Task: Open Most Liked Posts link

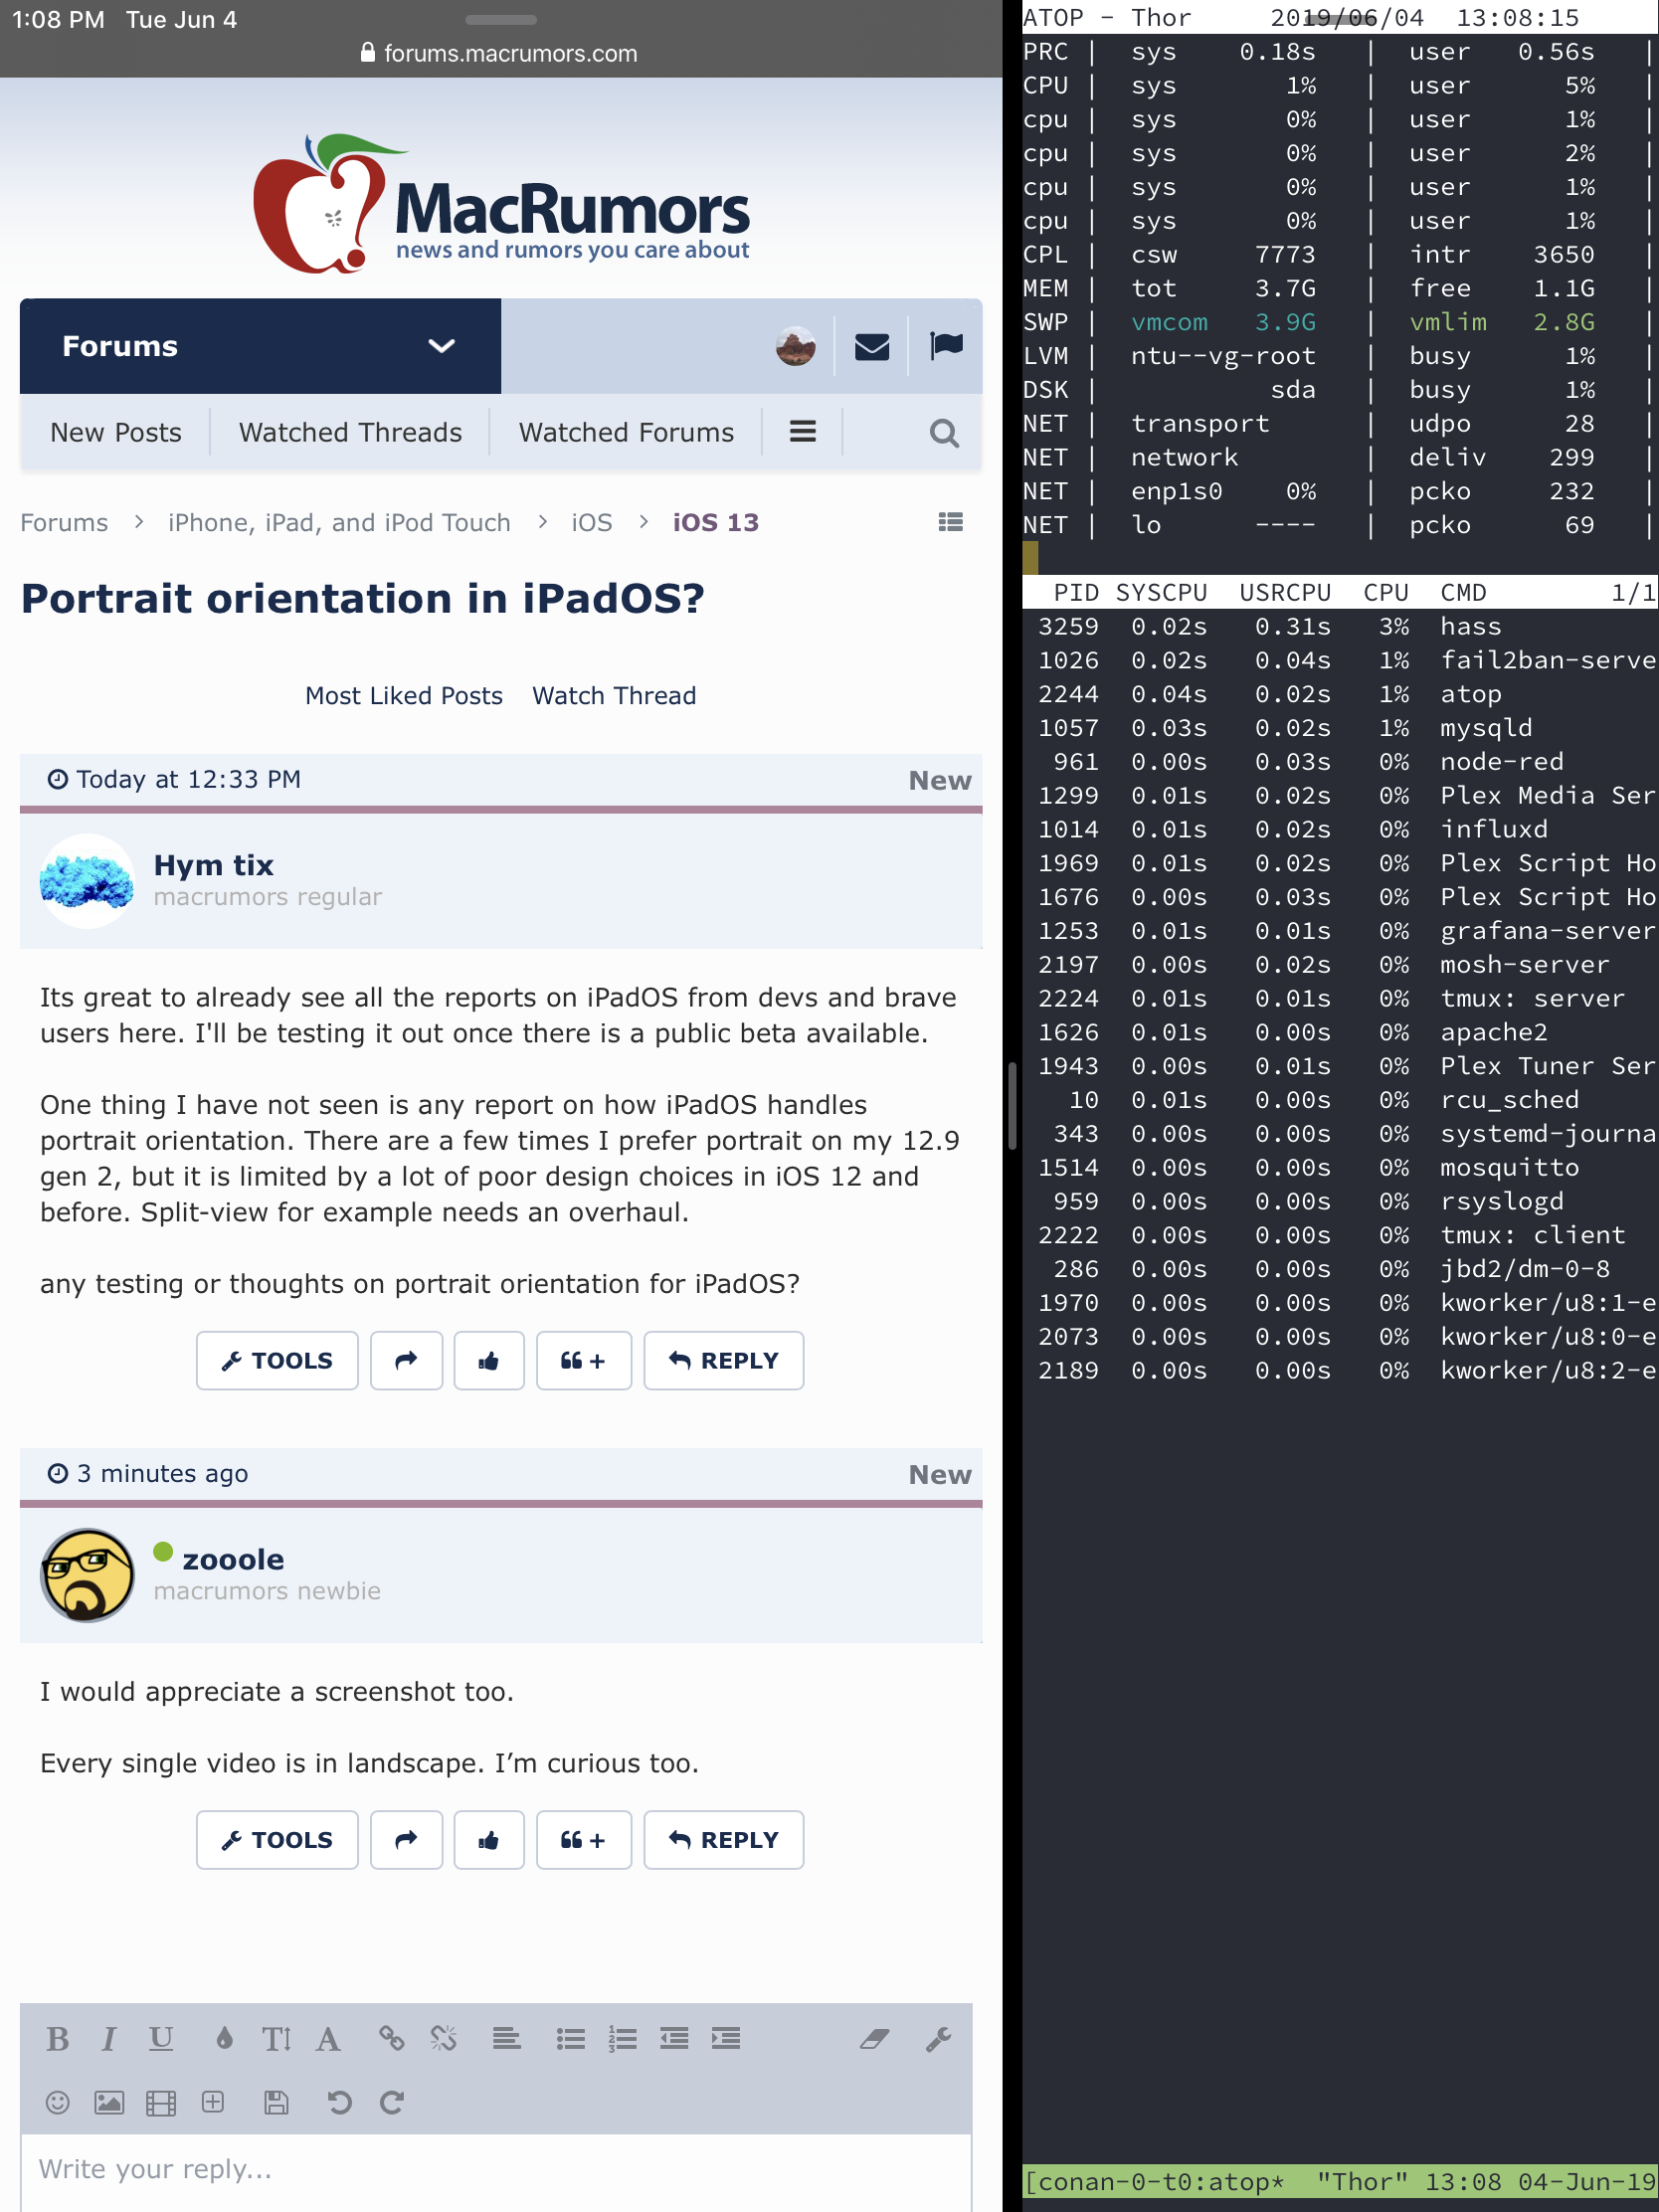Action: [404, 696]
